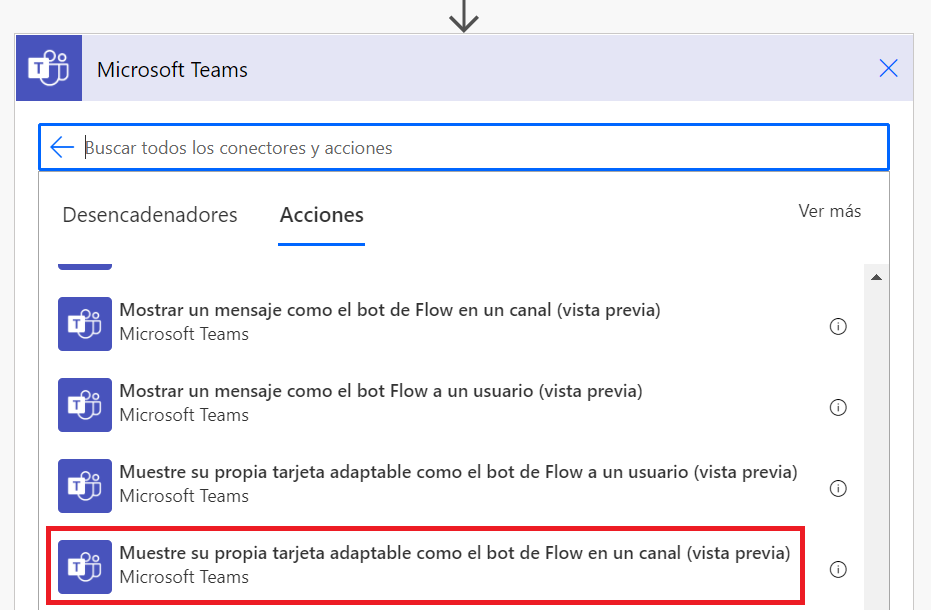Click the Teams icon in the highlighted channel card action

(x=85, y=567)
